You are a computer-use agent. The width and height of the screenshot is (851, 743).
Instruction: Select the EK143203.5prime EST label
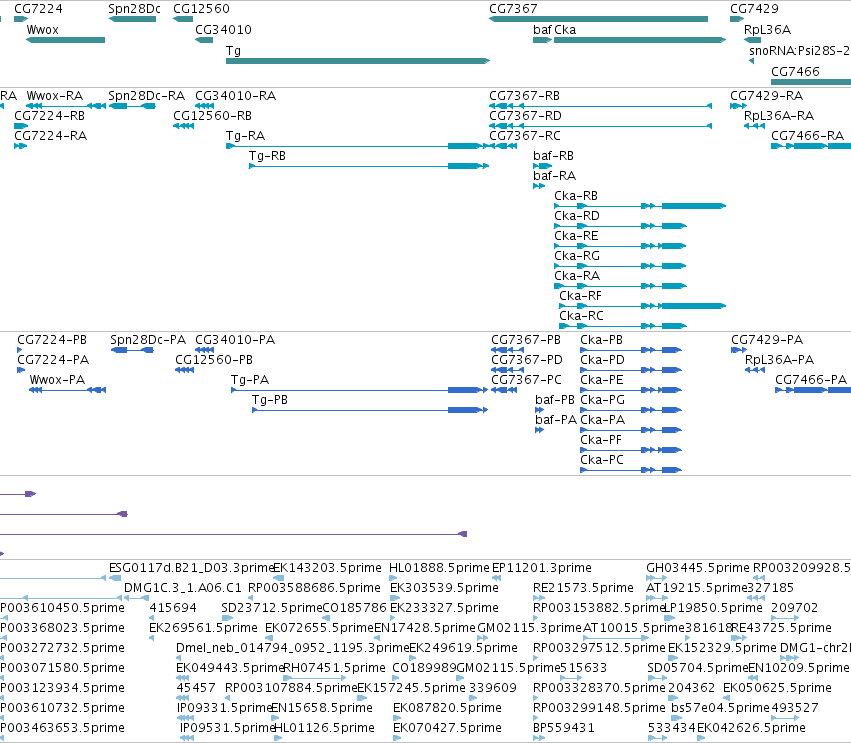pyautogui.click(x=327, y=568)
